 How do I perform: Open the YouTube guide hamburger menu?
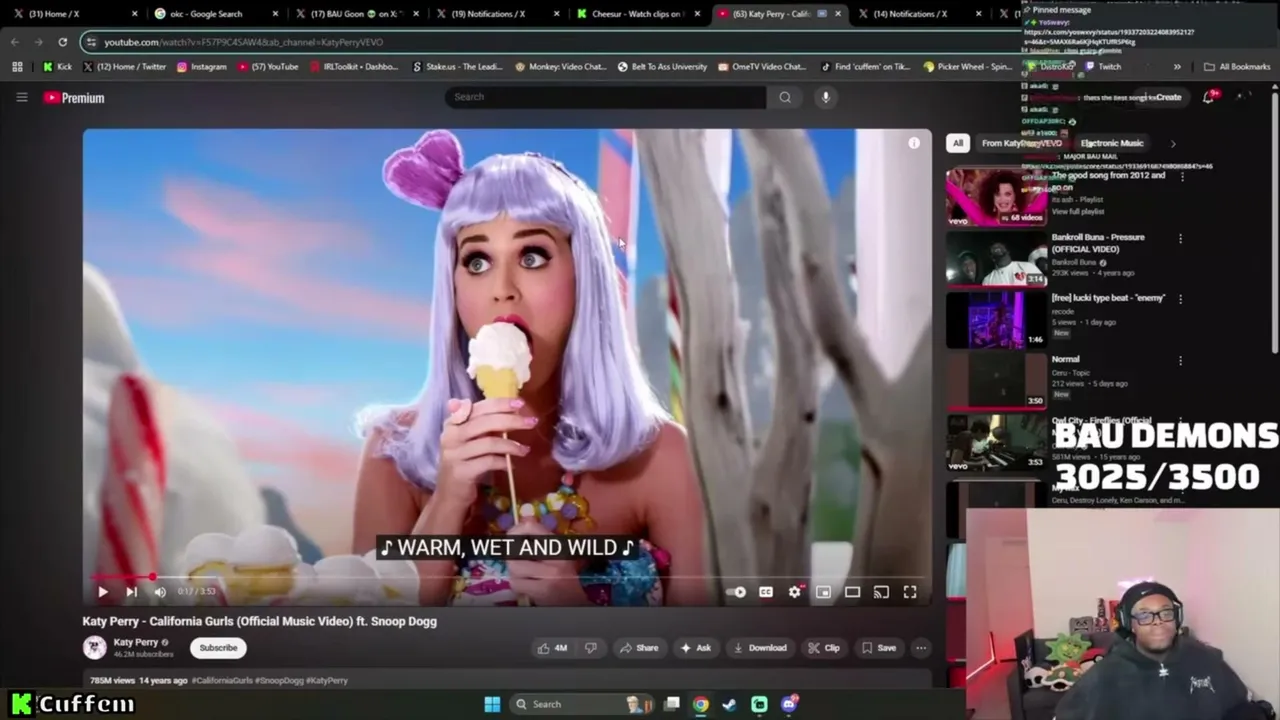click(21, 97)
